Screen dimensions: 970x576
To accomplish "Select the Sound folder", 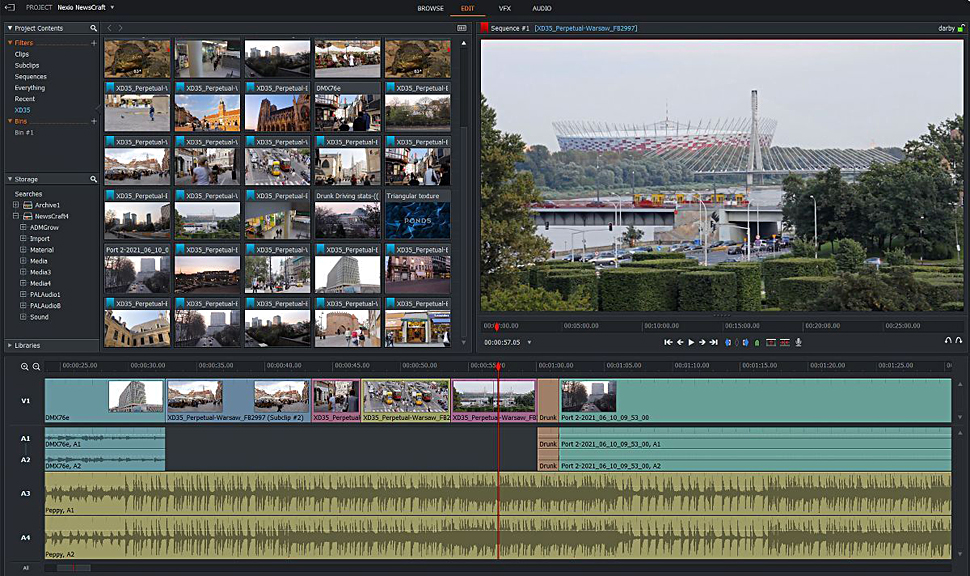I will (x=39, y=316).
